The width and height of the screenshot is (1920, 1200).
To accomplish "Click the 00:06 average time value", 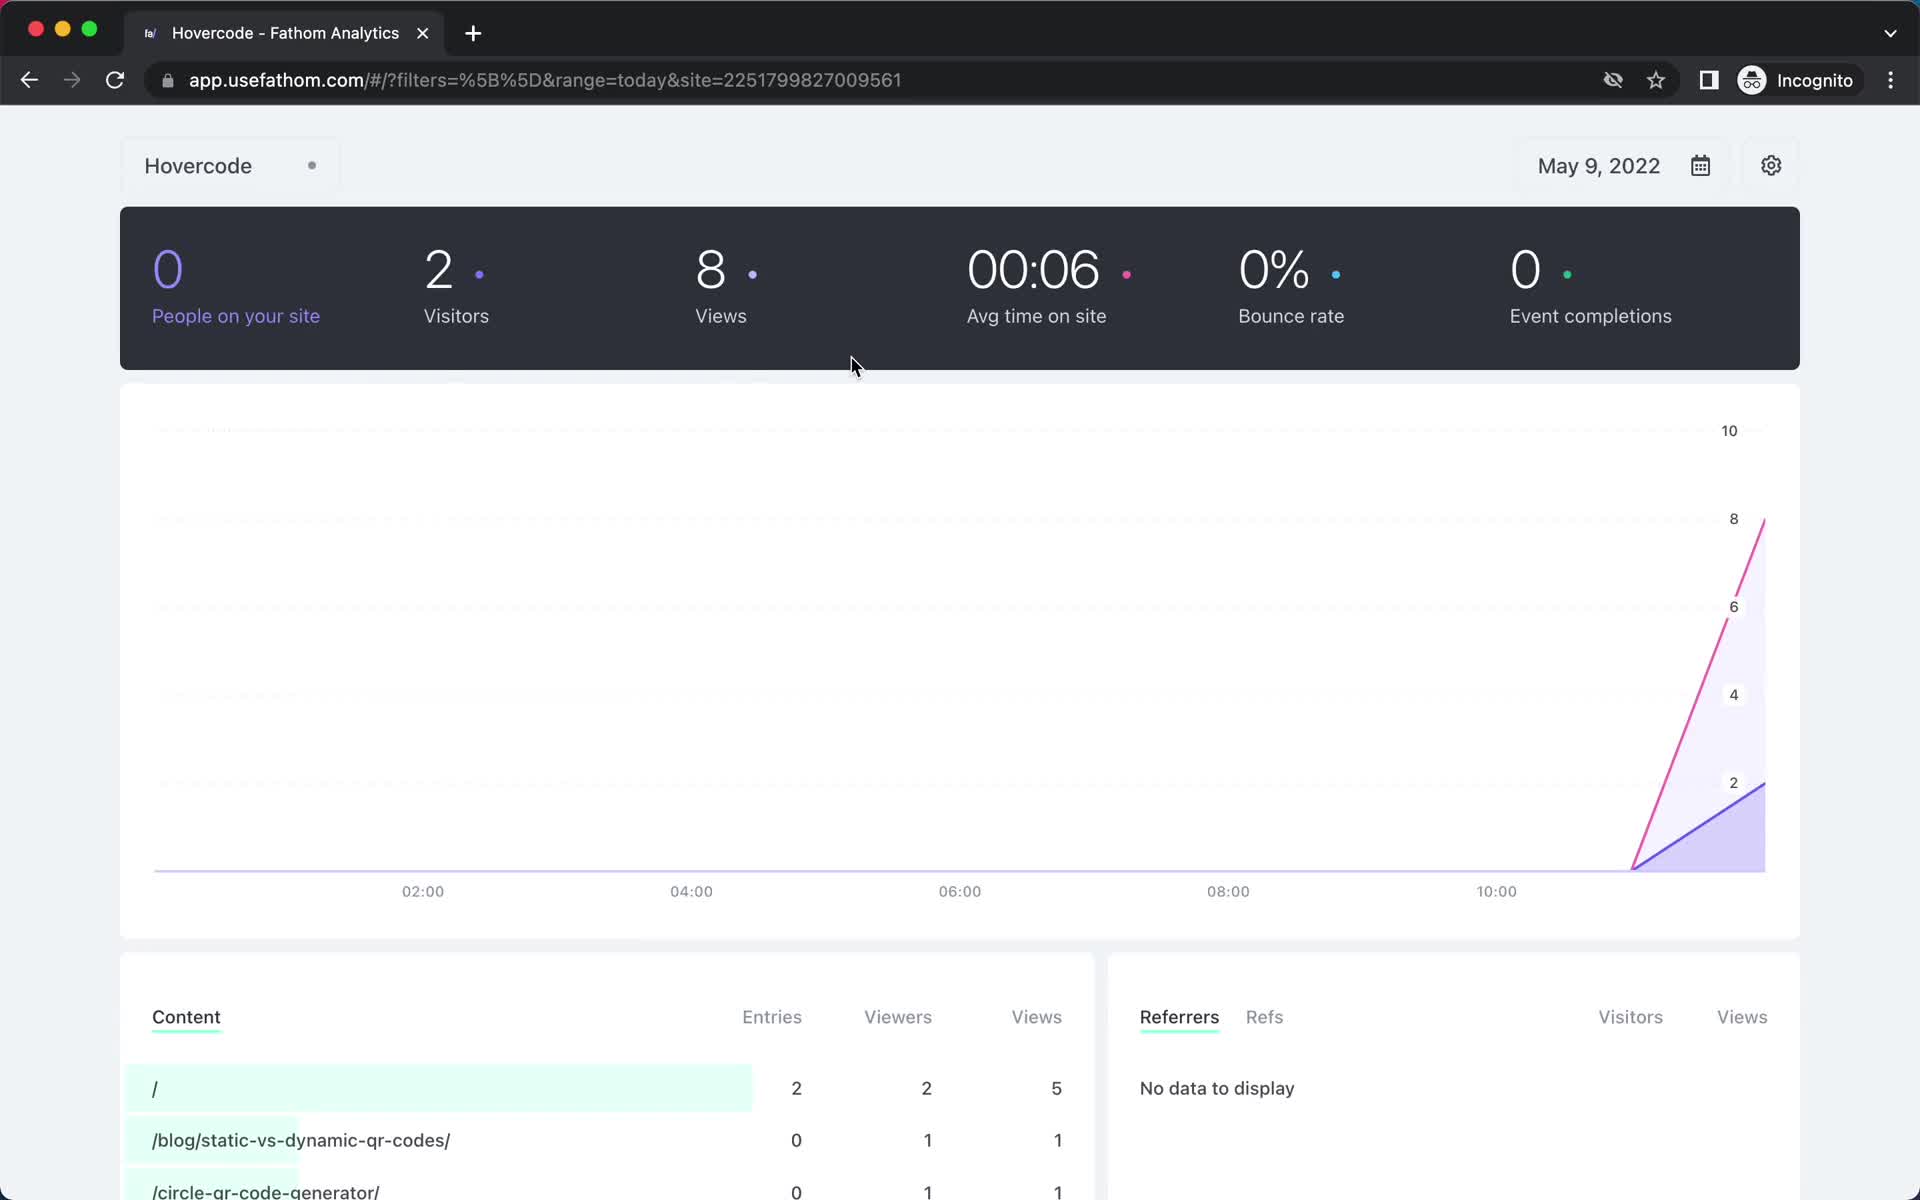I will coord(1033,270).
